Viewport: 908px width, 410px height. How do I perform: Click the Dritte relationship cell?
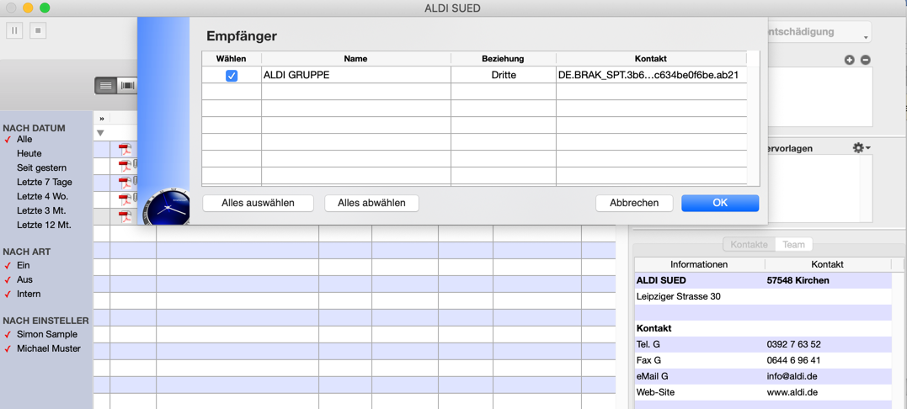tap(503, 75)
